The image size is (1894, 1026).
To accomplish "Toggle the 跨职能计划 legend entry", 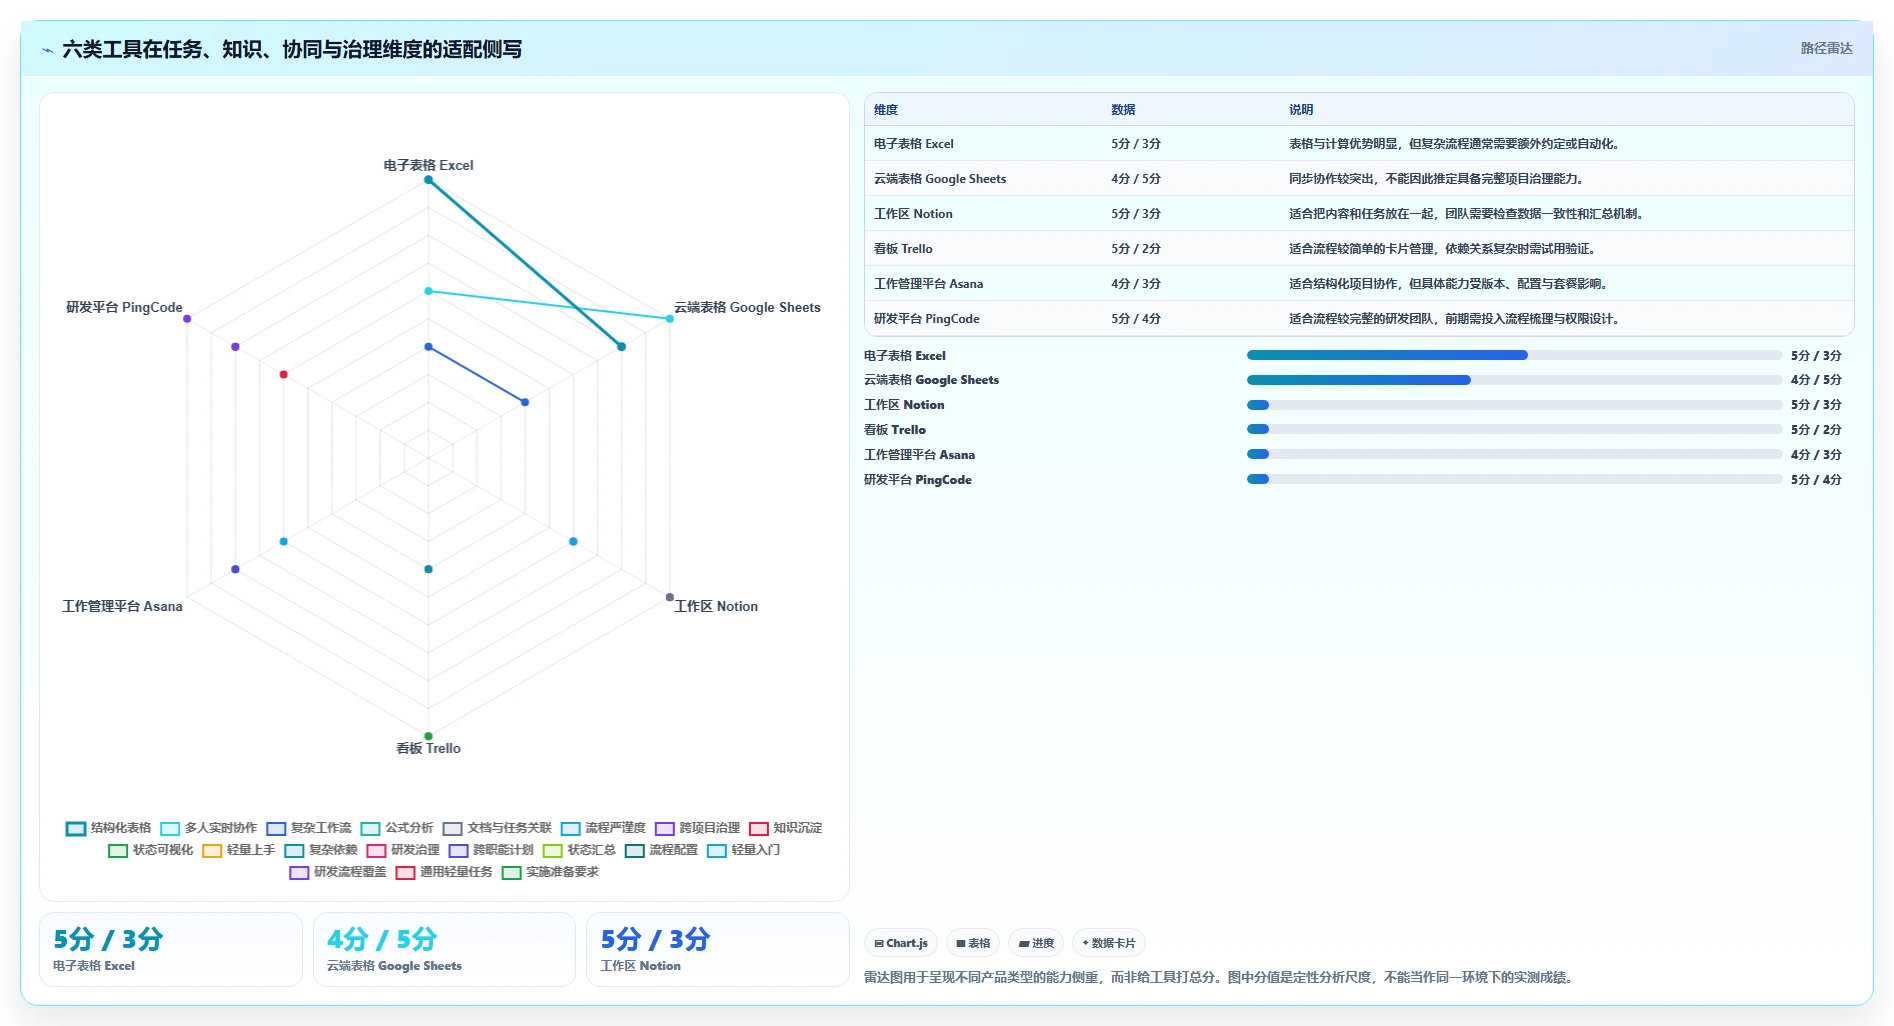I will [x=491, y=850].
